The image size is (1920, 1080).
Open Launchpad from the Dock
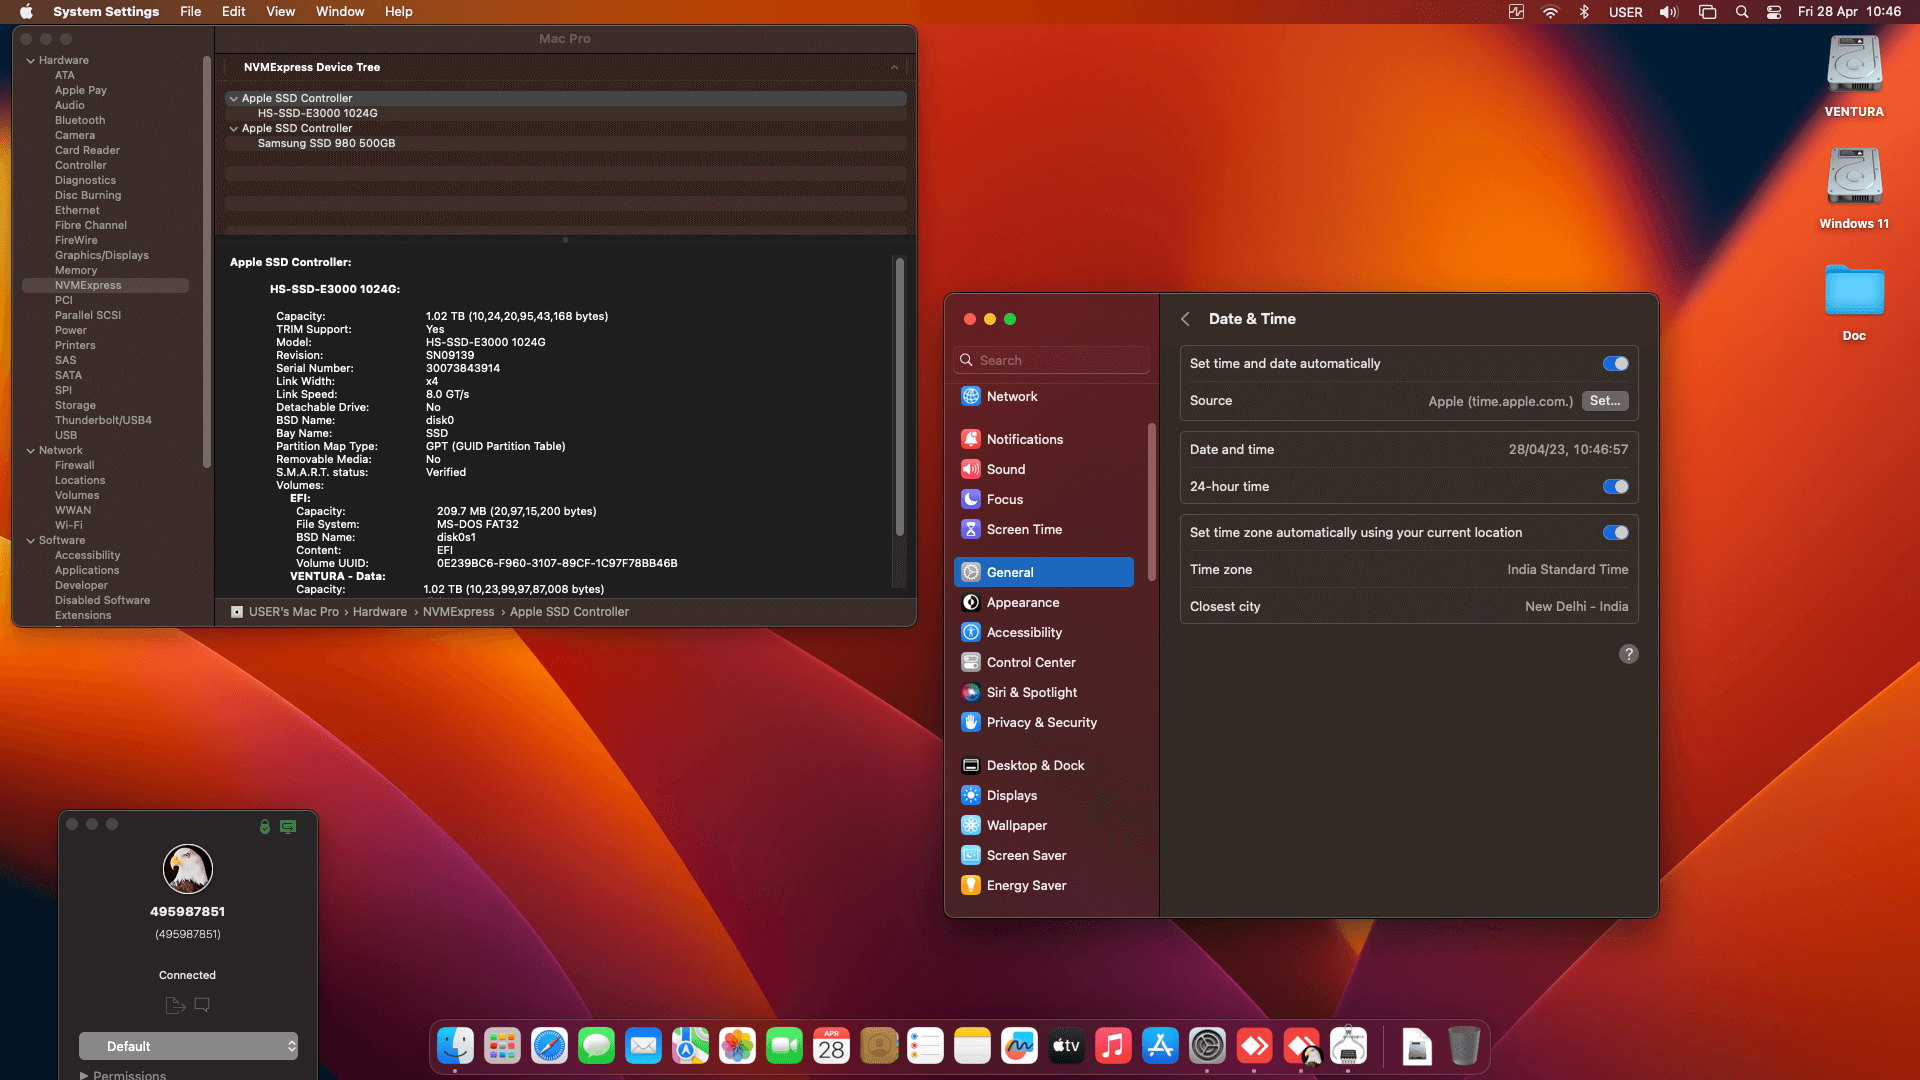pyautogui.click(x=502, y=1046)
